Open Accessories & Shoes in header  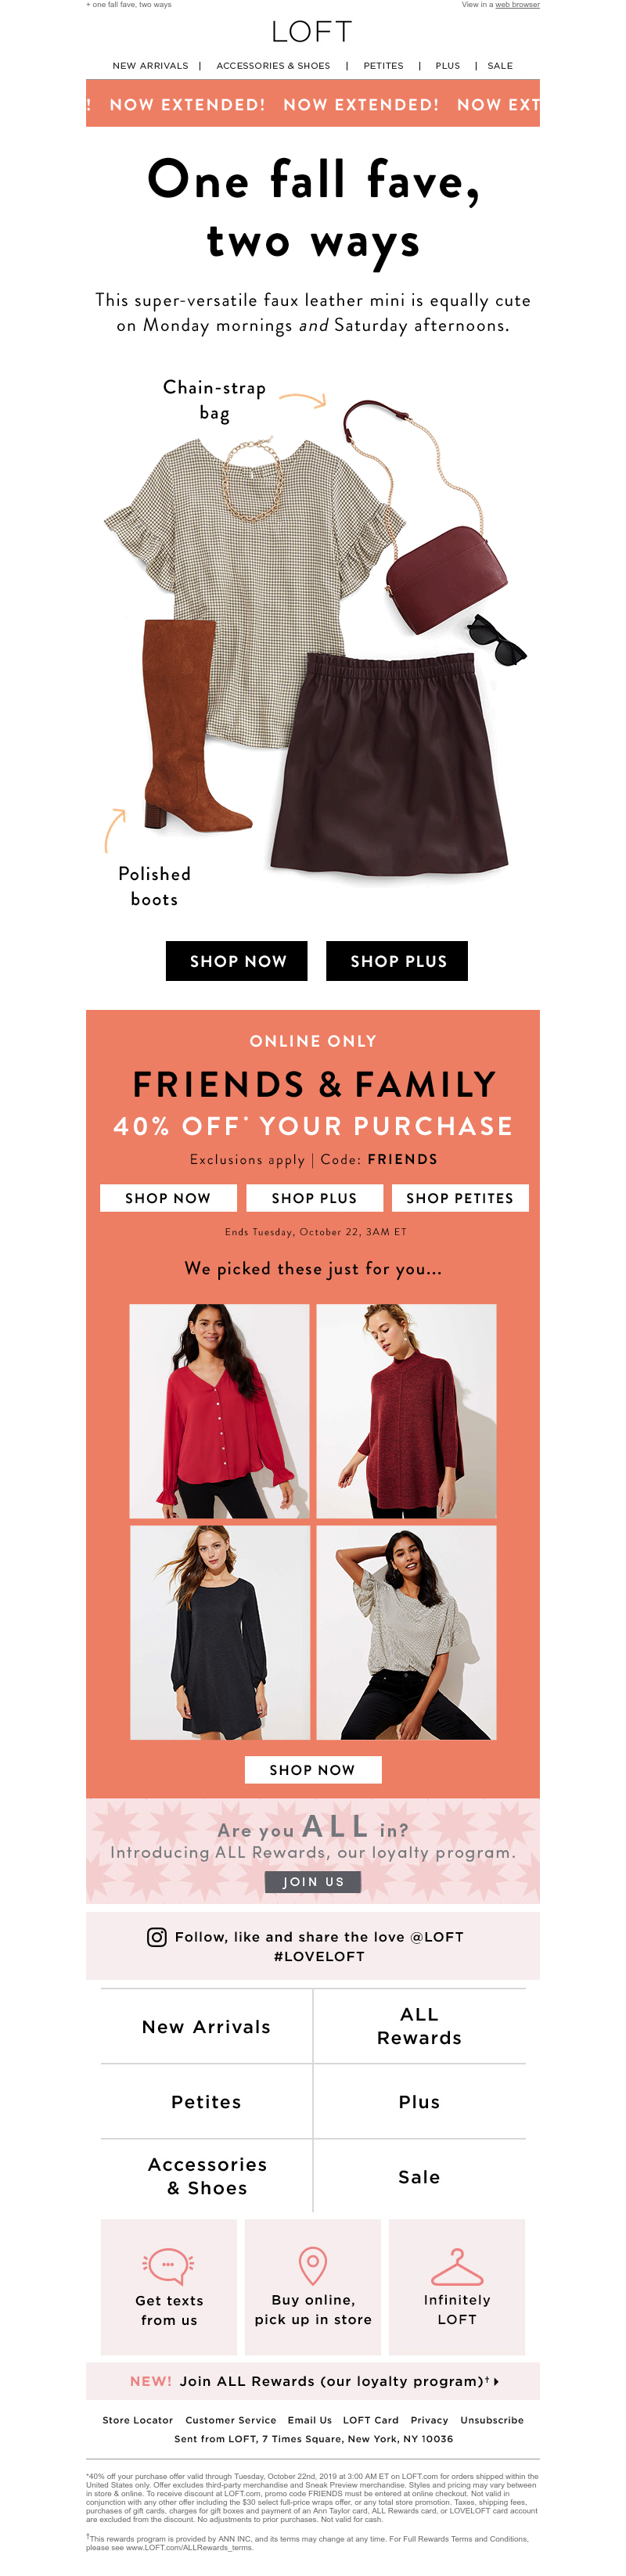coord(273,66)
